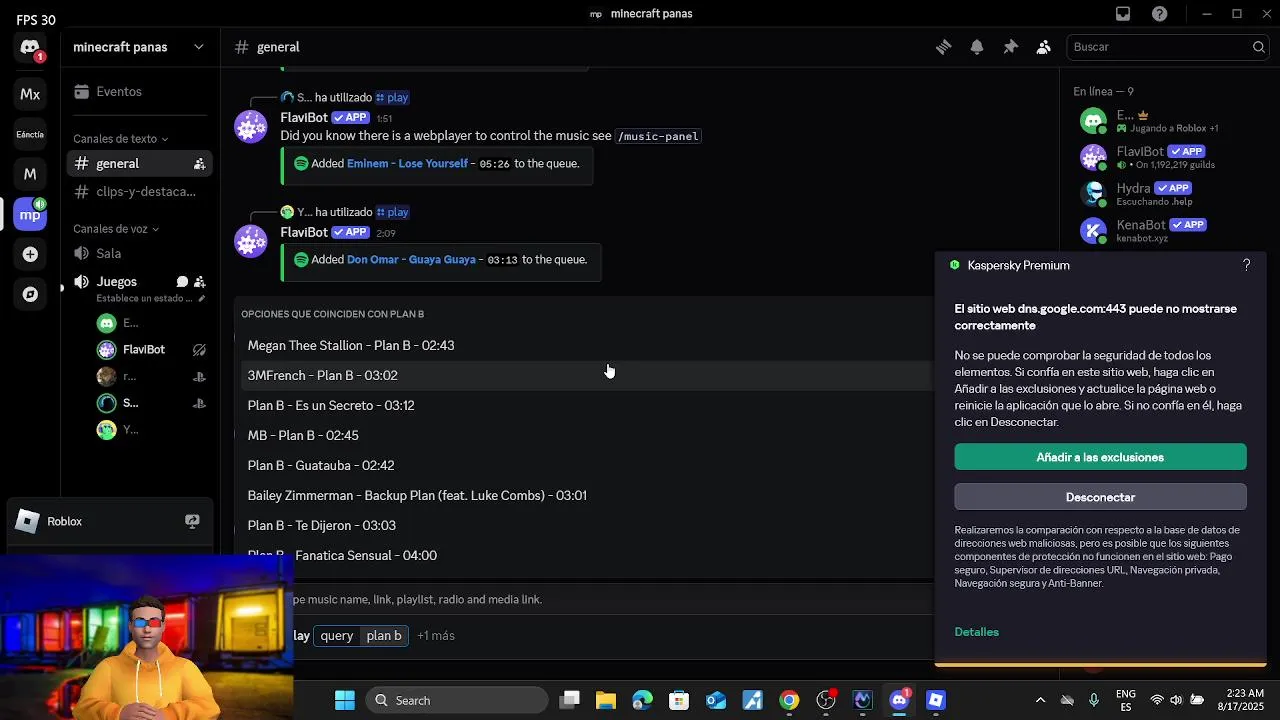
Task: Edit voice status pencil icon
Action: (201, 298)
